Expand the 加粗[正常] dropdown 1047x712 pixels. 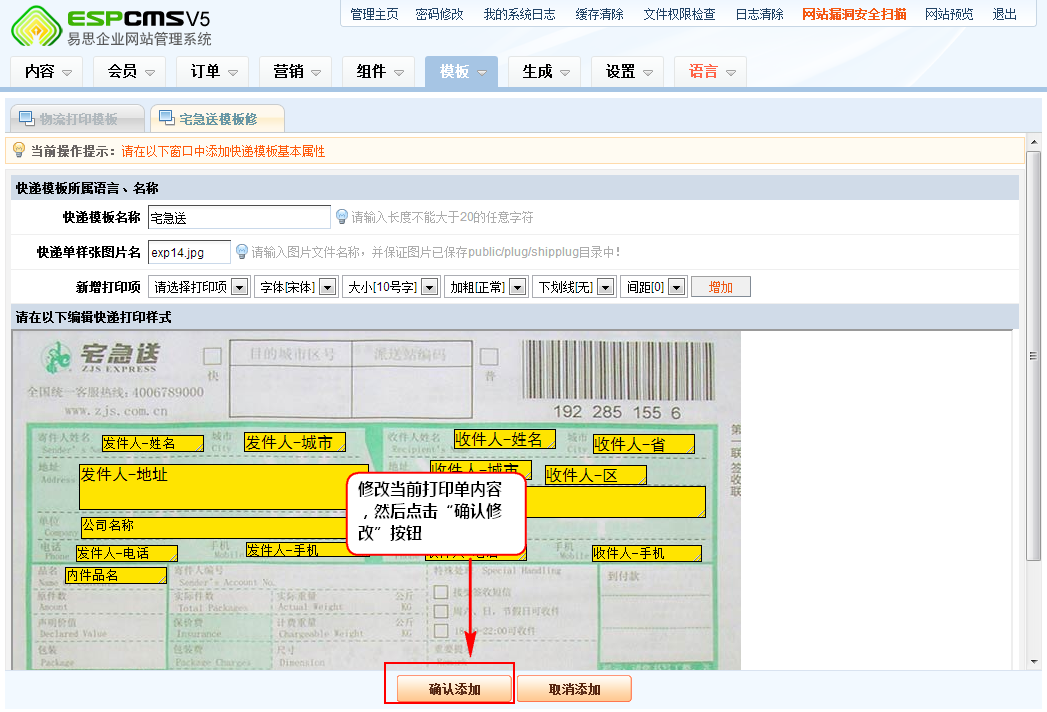click(485, 287)
